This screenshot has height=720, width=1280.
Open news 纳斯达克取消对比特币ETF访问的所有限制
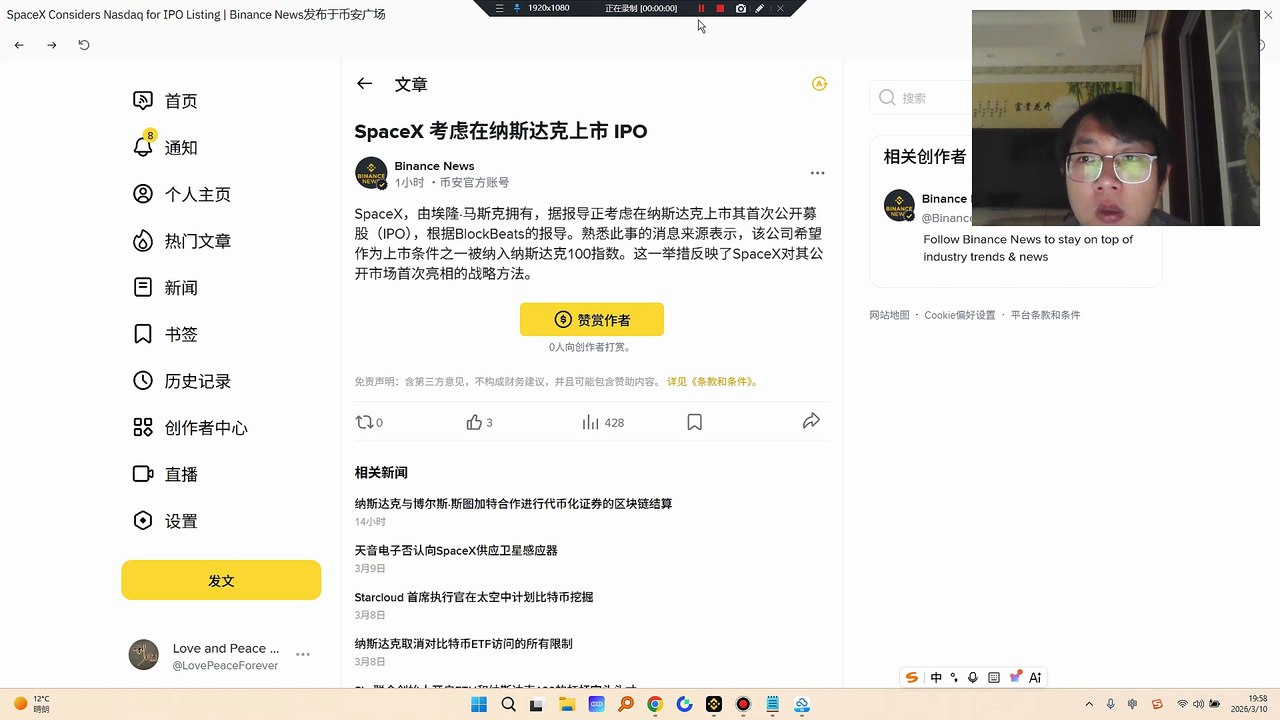tap(463, 644)
